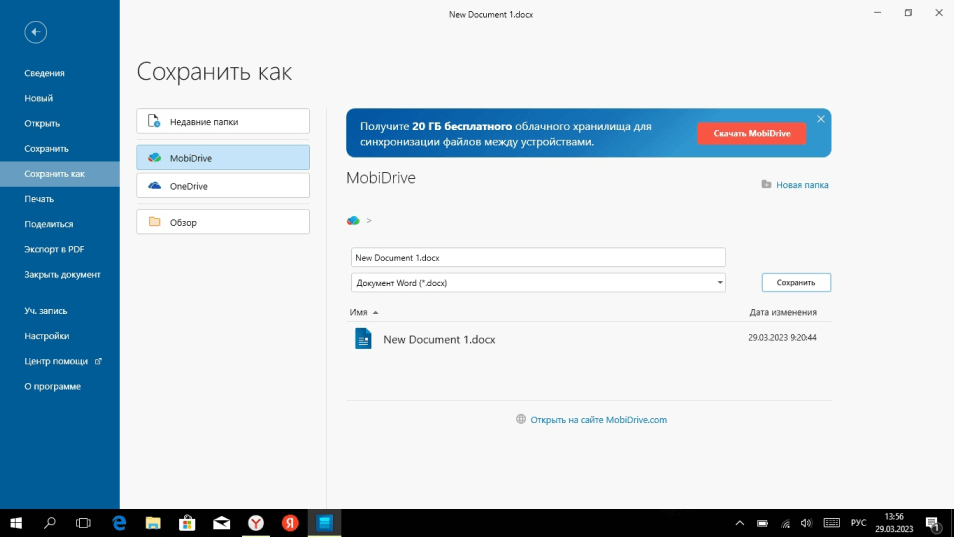Open the clock showing 13:56

(894, 523)
